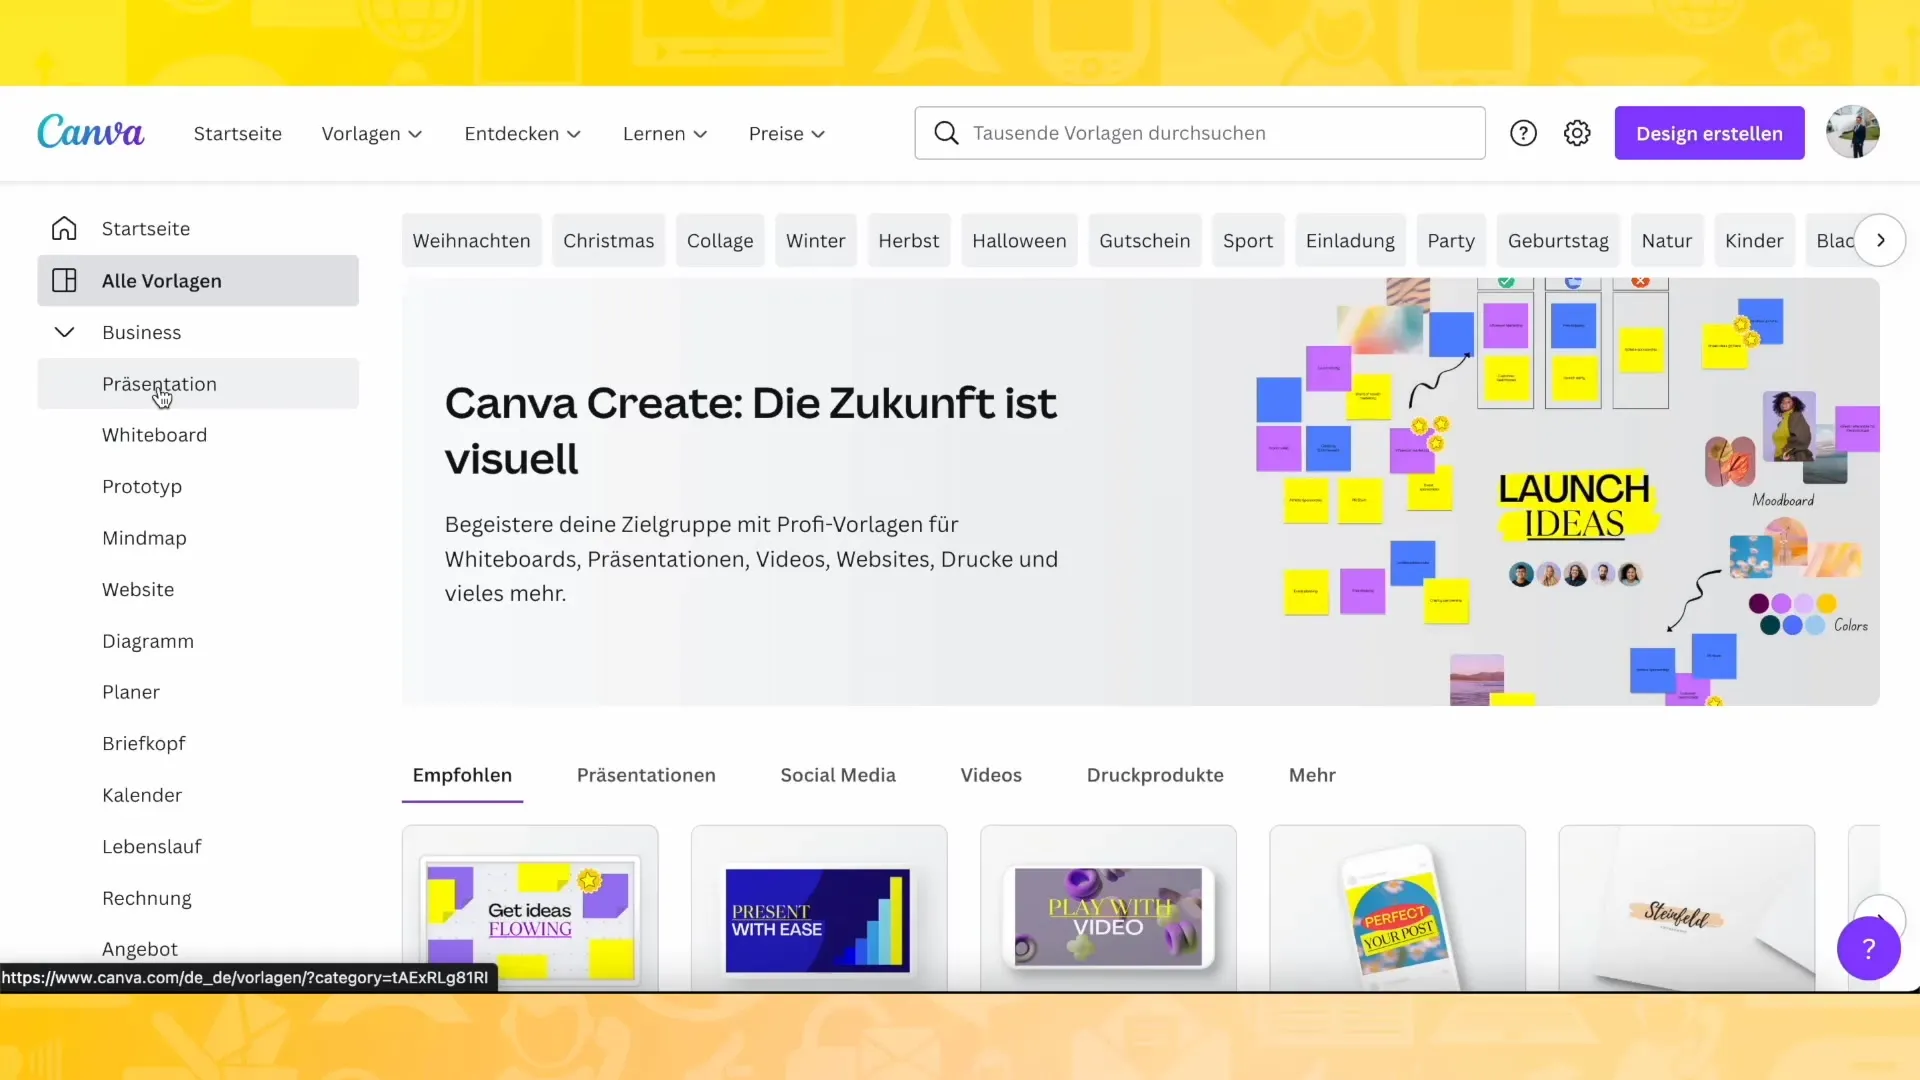
Task: Collapse the Business section chevron
Action: coord(64,332)
